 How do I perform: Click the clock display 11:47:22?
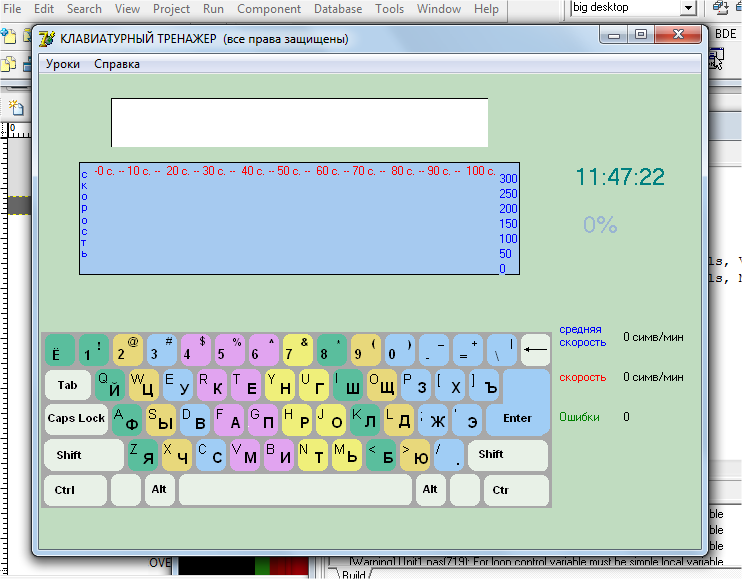pyautogui.click(x=620, y=177)
